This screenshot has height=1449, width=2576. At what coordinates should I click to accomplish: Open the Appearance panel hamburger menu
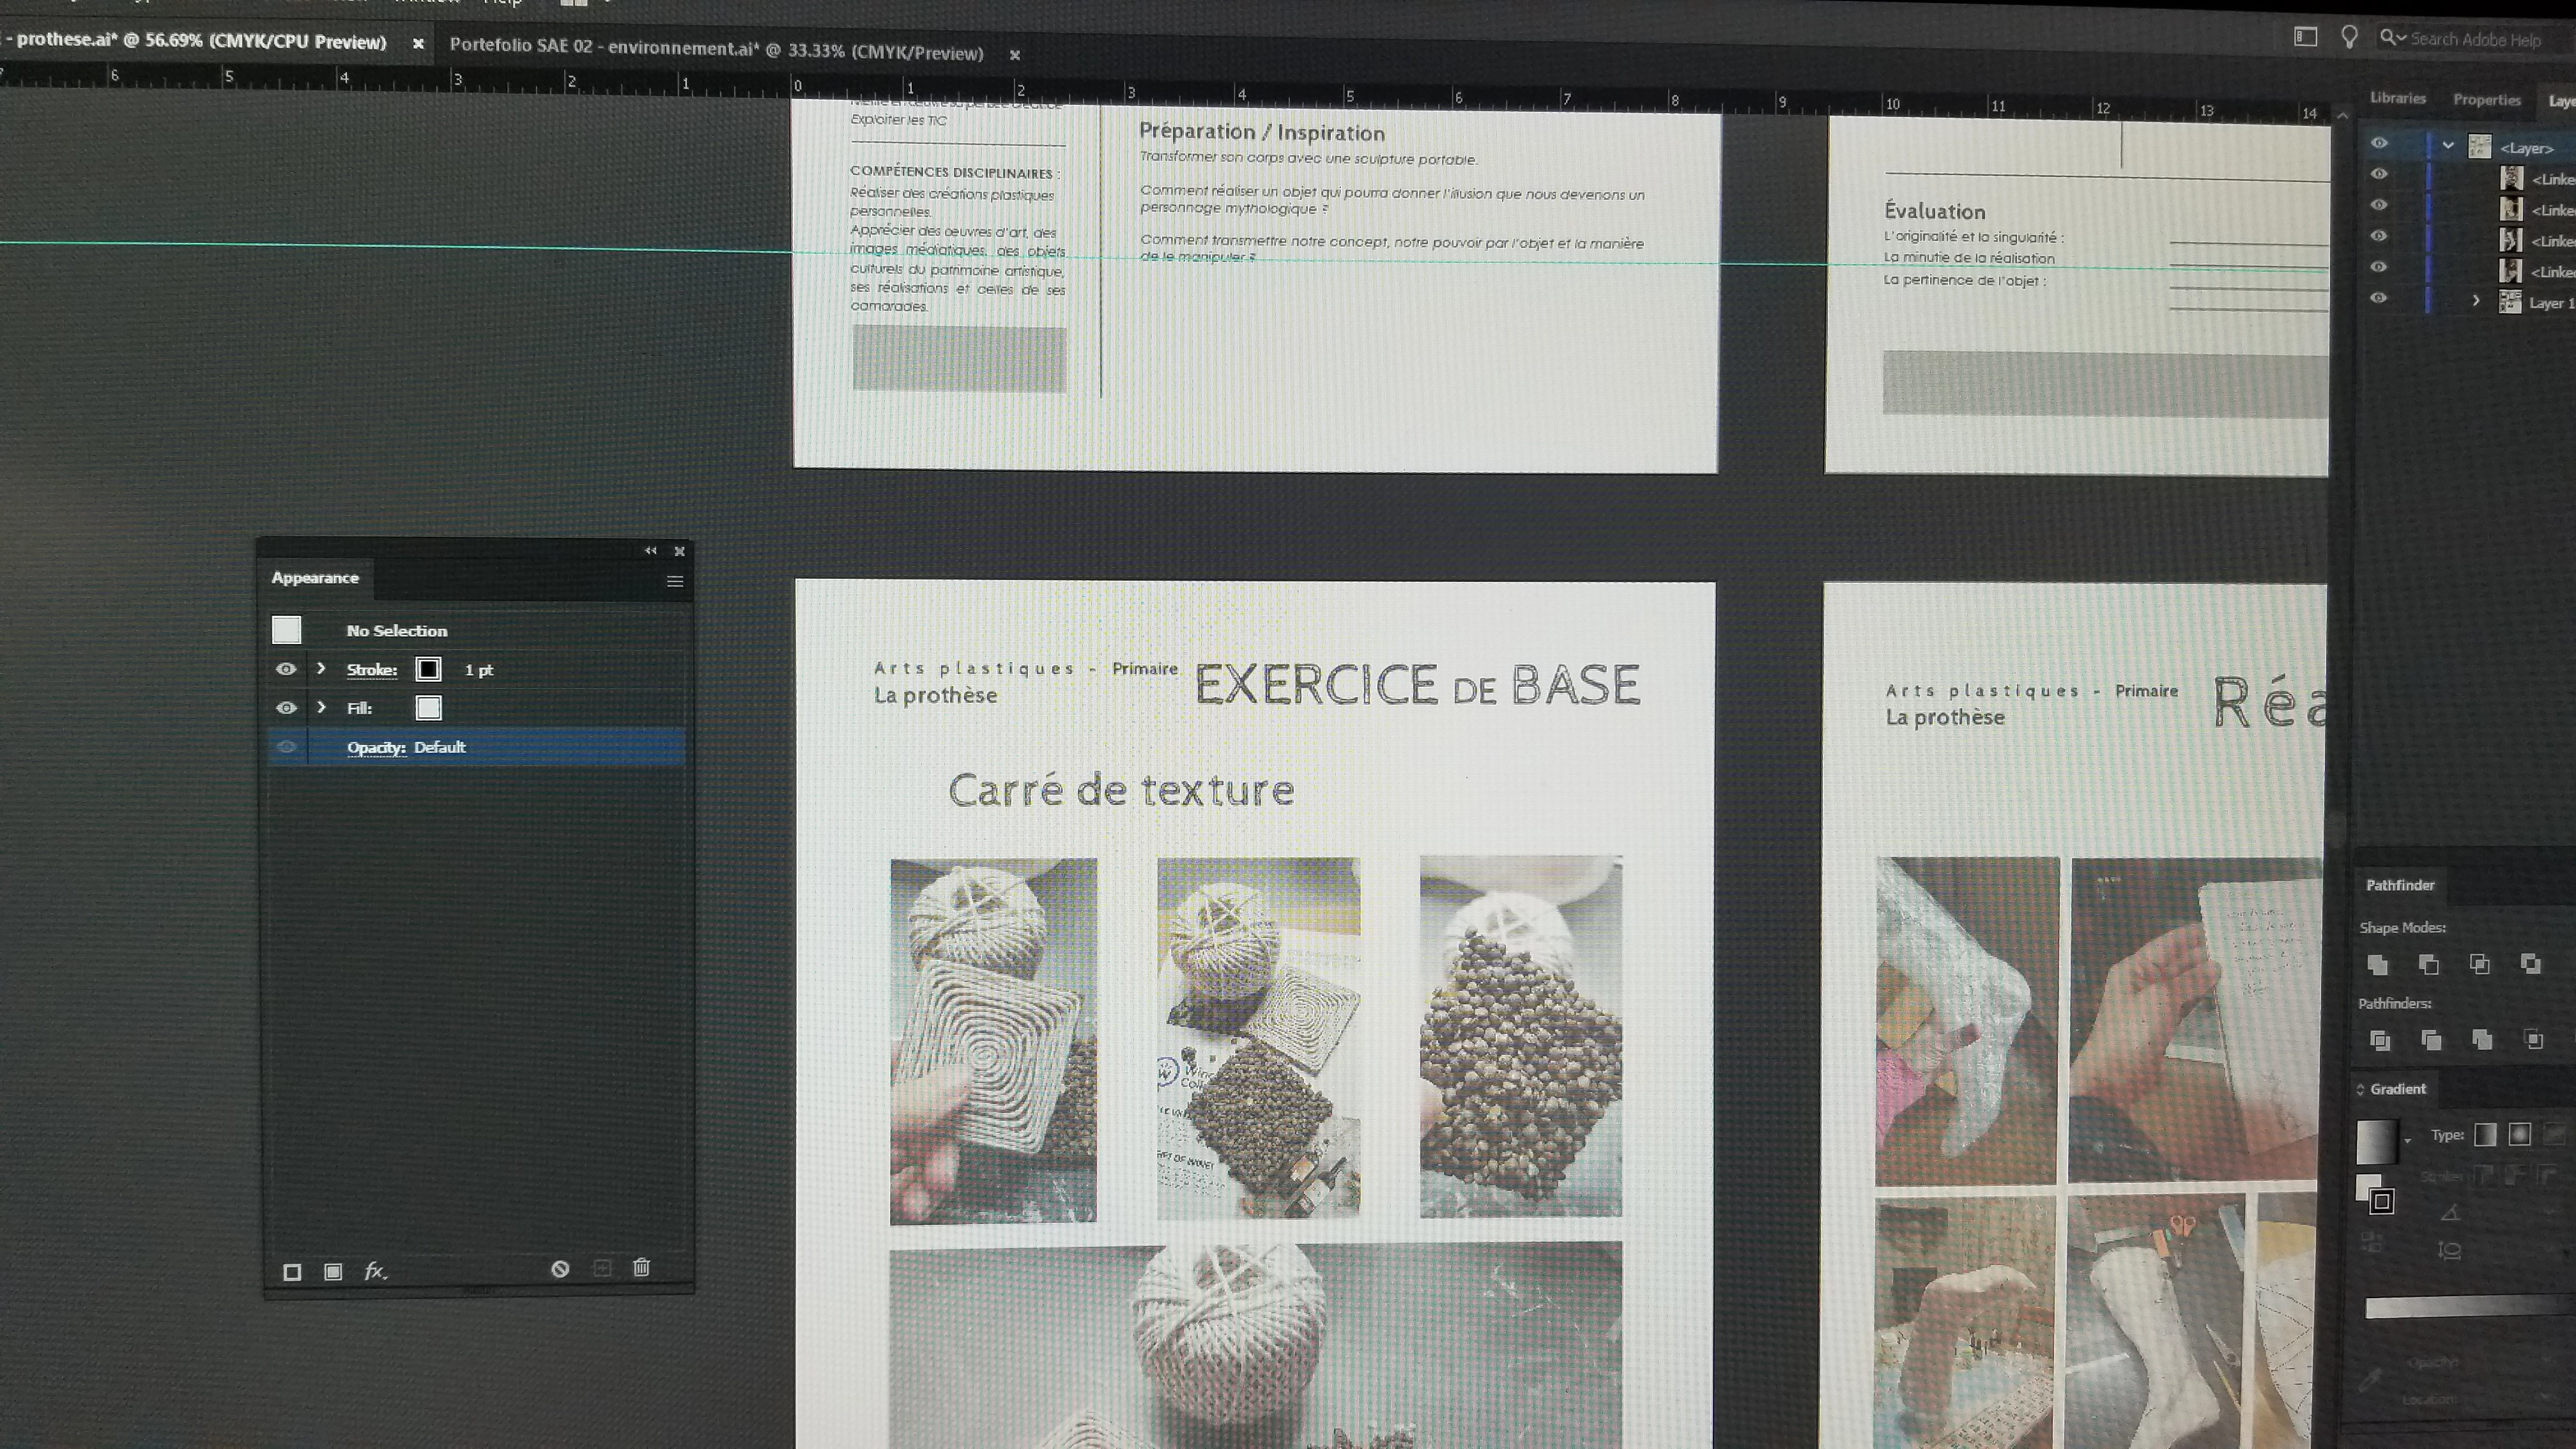coord(675,581)
